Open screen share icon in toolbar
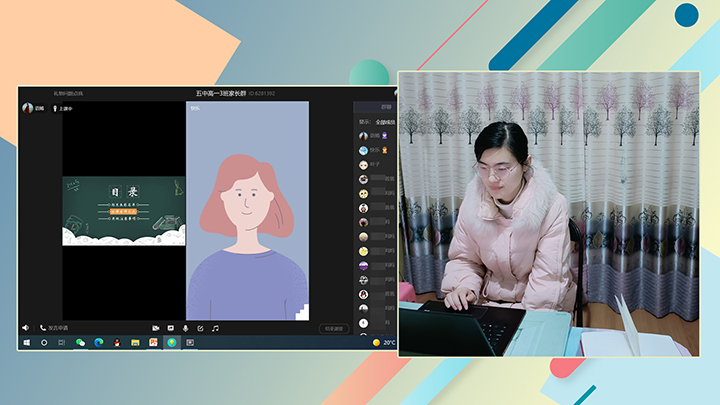Viewport: 720px width, 405px height. tap(171, 328)
